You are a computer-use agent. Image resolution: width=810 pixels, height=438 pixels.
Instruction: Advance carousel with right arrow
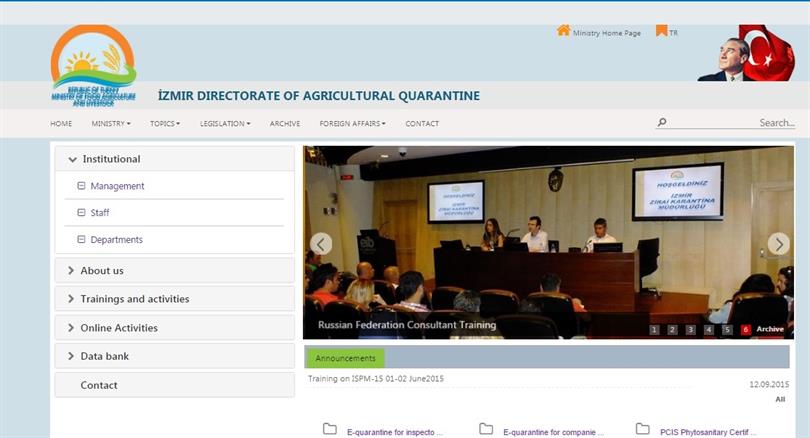(778, 244)
